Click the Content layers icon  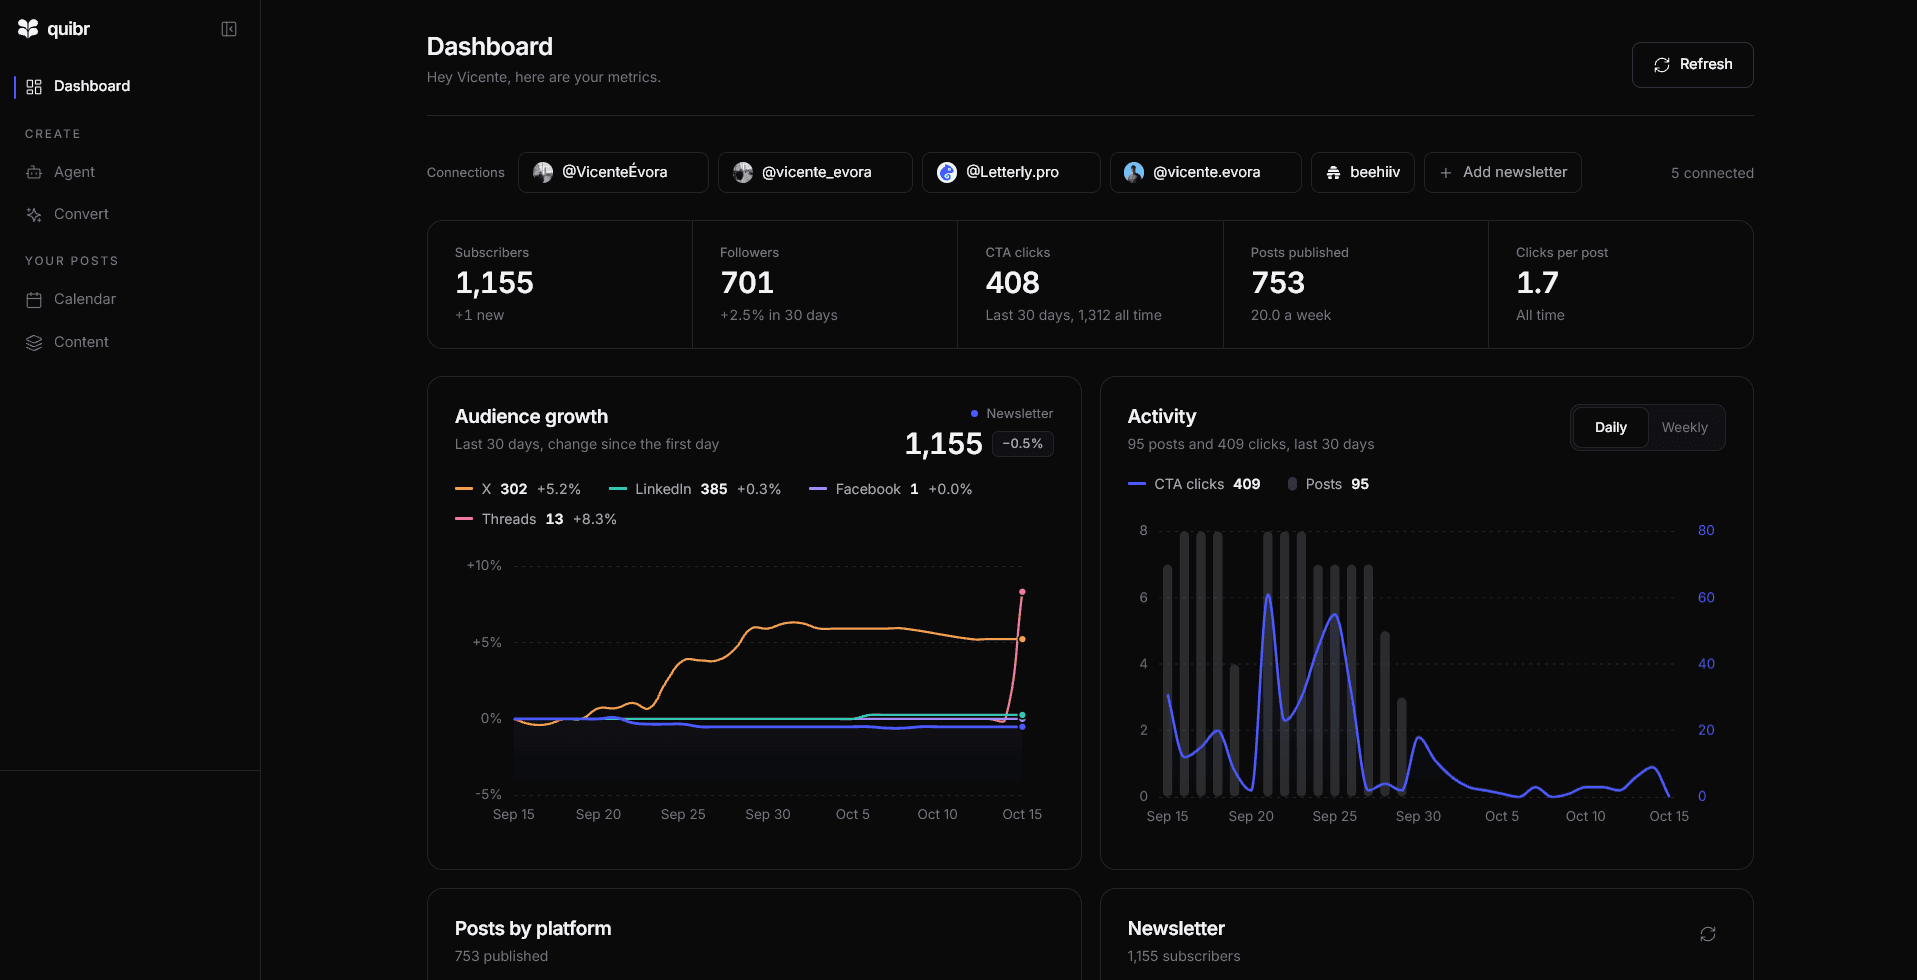34,342
